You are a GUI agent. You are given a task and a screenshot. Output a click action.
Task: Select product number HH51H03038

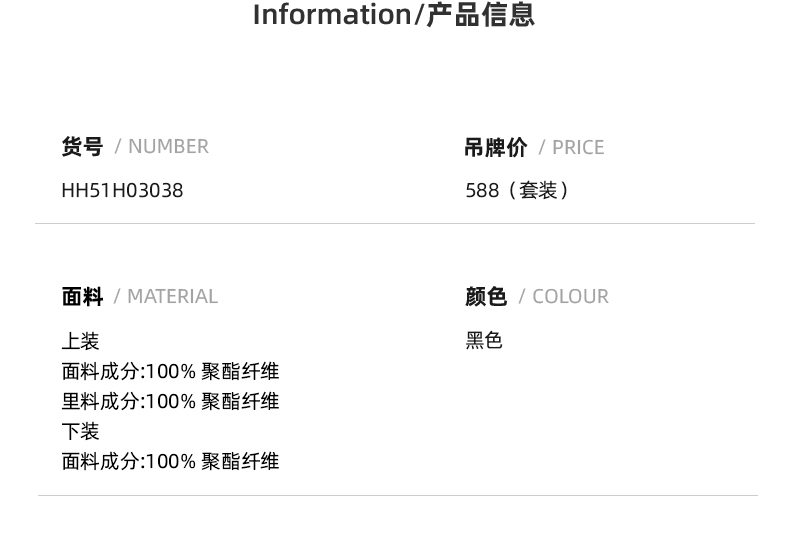point(122,190)
